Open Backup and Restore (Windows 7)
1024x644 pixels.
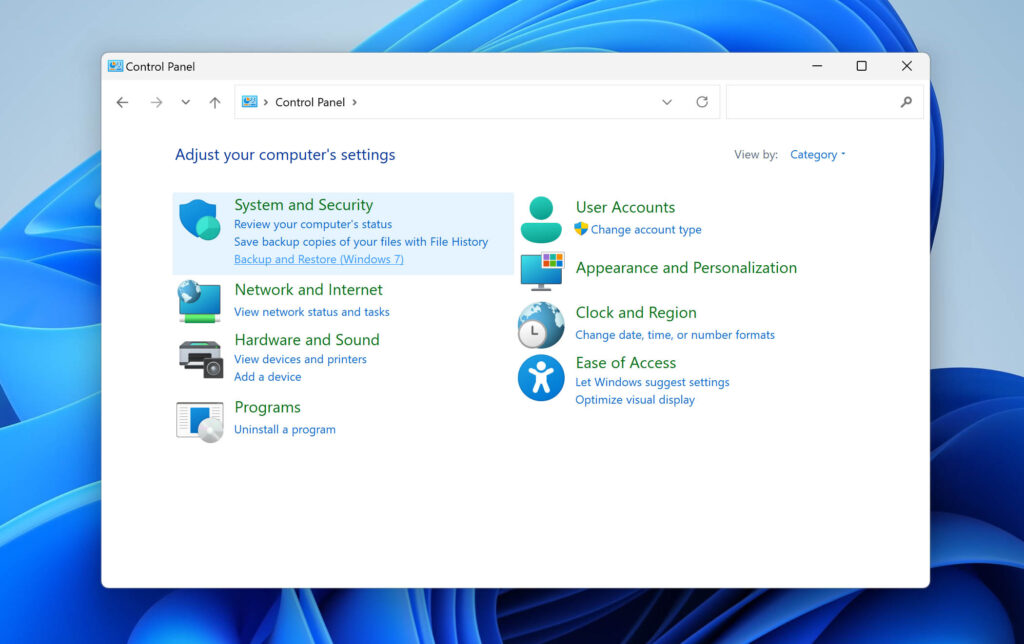point(319,259)
